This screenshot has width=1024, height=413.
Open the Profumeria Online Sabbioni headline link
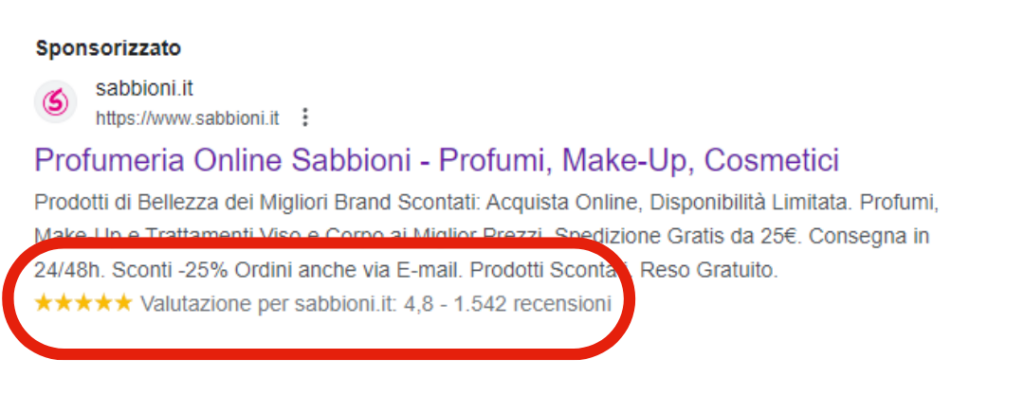(436, 161)
